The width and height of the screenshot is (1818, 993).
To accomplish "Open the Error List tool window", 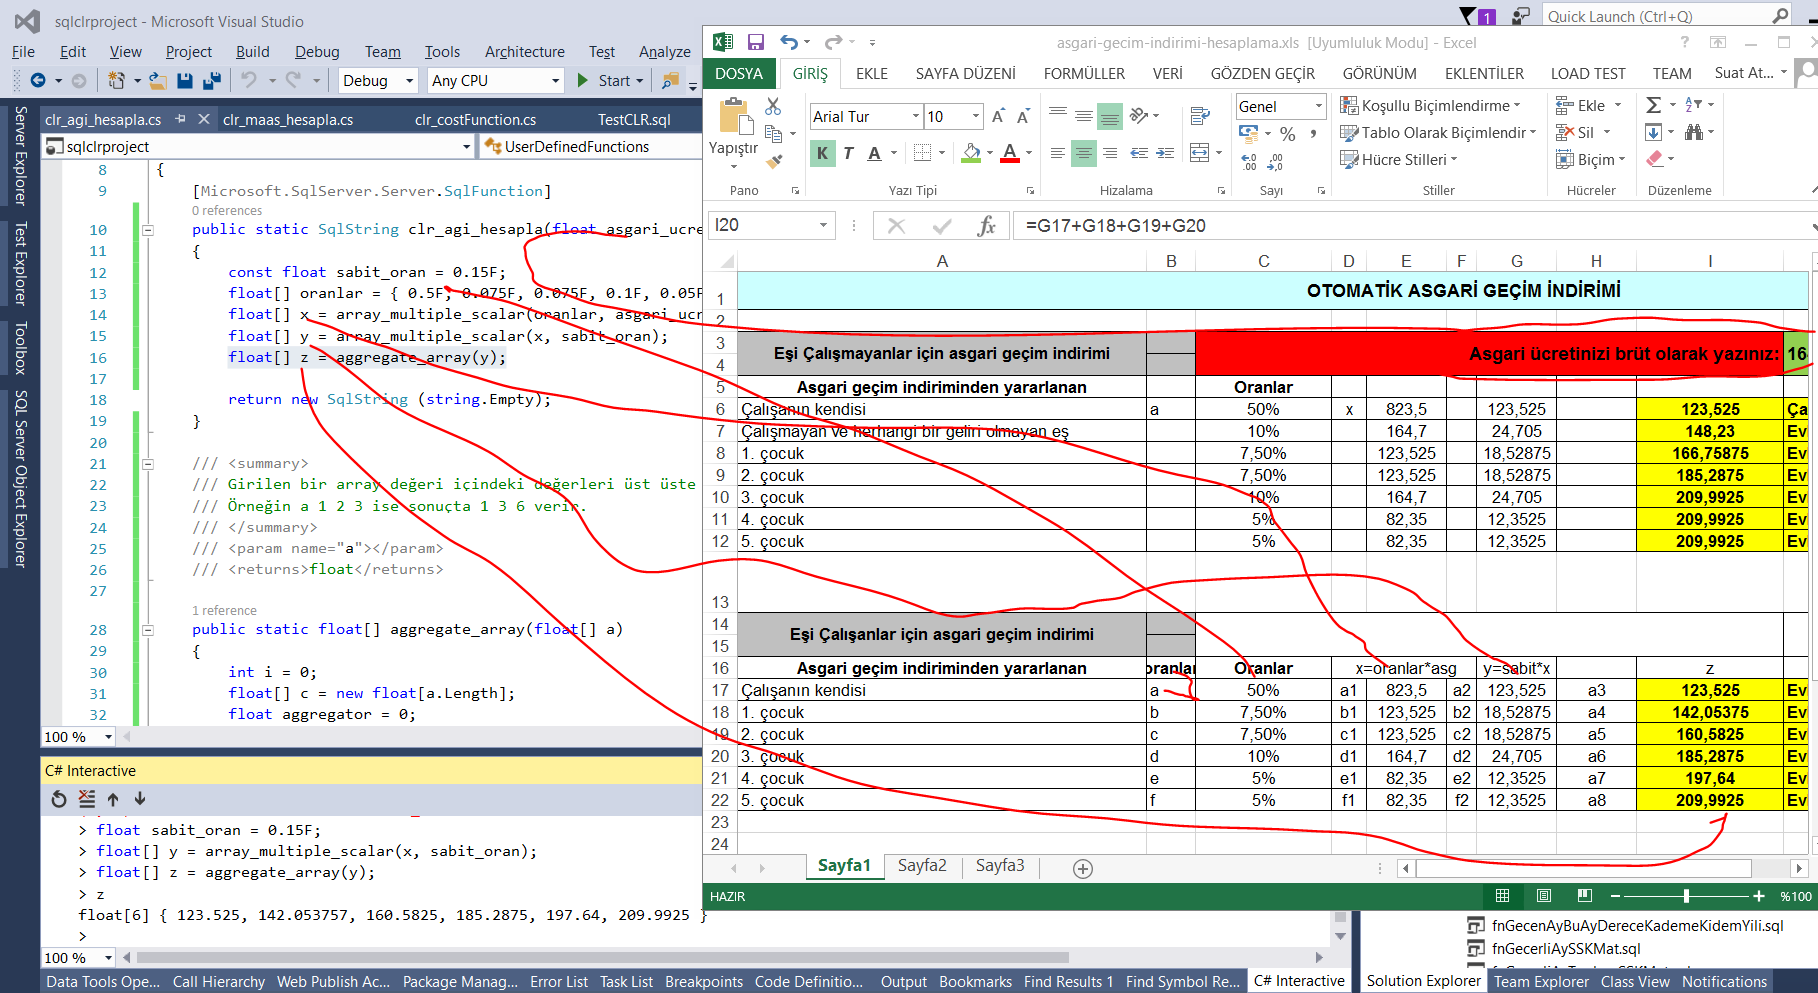I will pyautogui.click(x=559, y=982).
